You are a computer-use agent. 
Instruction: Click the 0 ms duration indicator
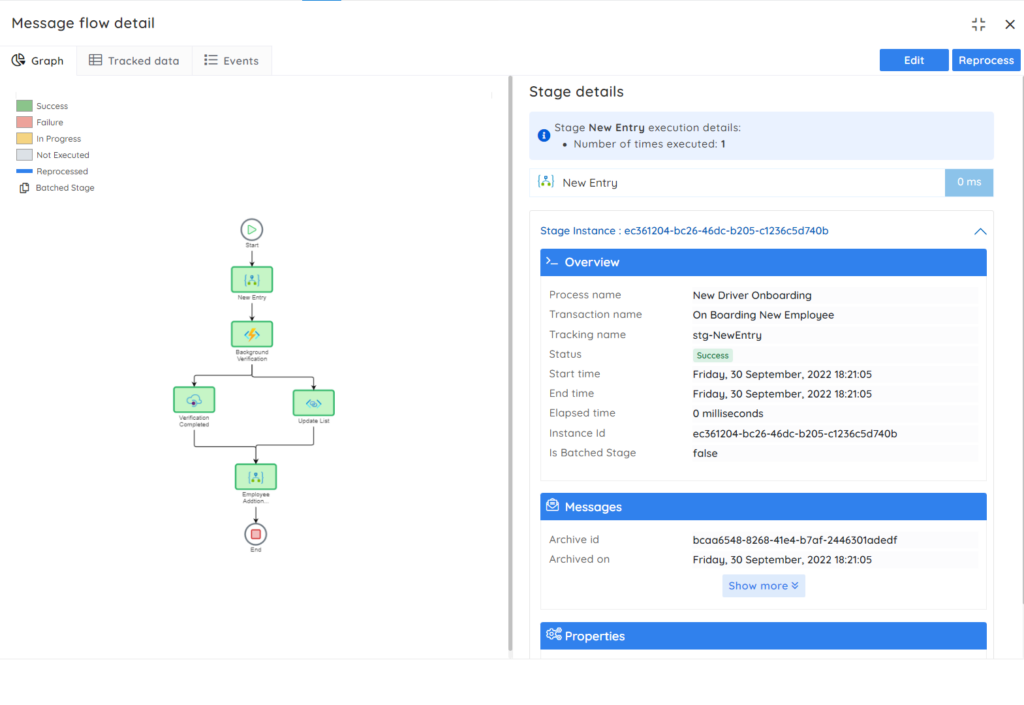click(968, 182)
